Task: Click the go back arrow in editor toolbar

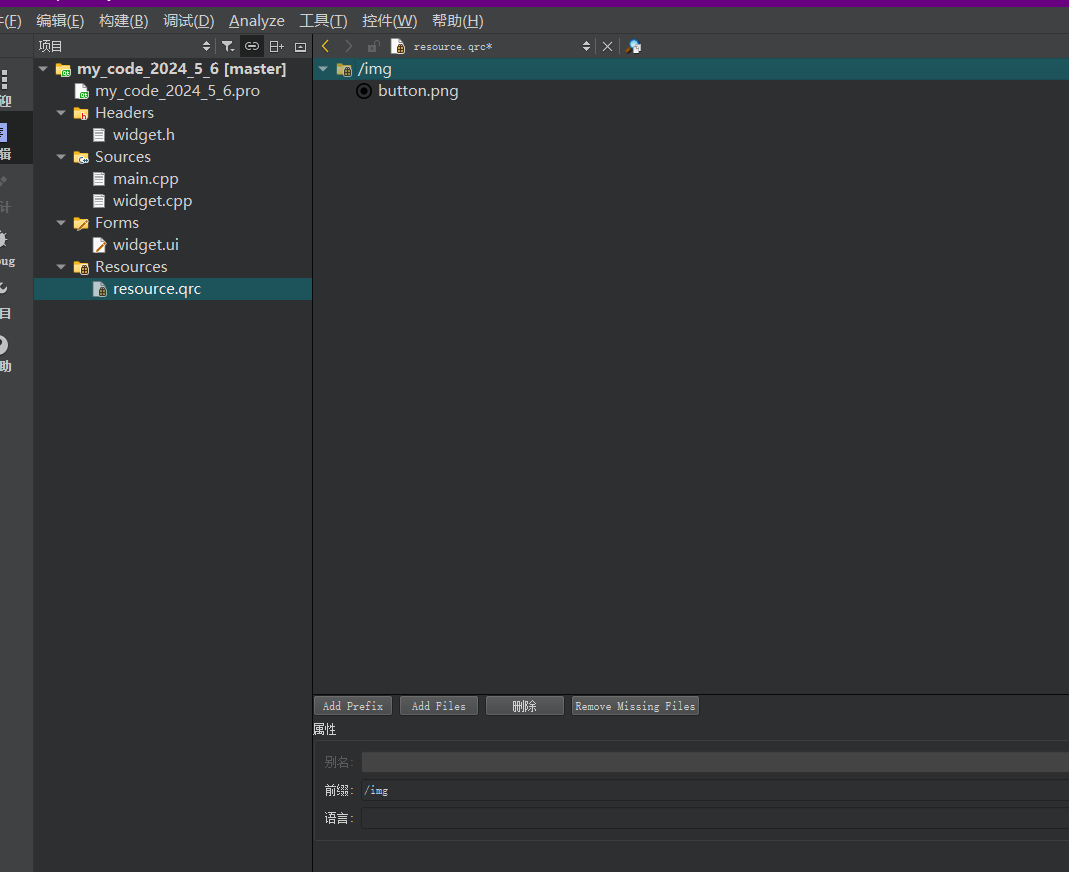Action: click(x=325, y=46)
